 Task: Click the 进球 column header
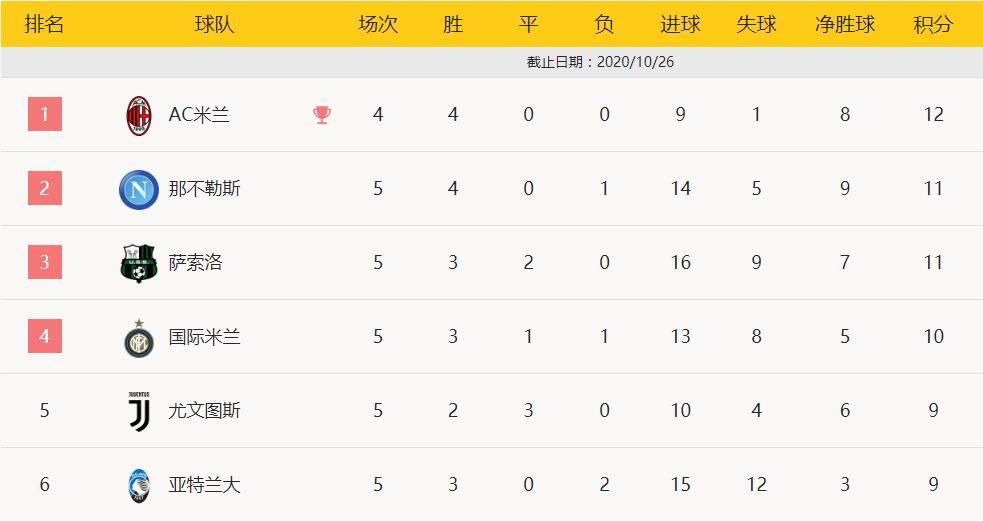click(x=680, y=24)
